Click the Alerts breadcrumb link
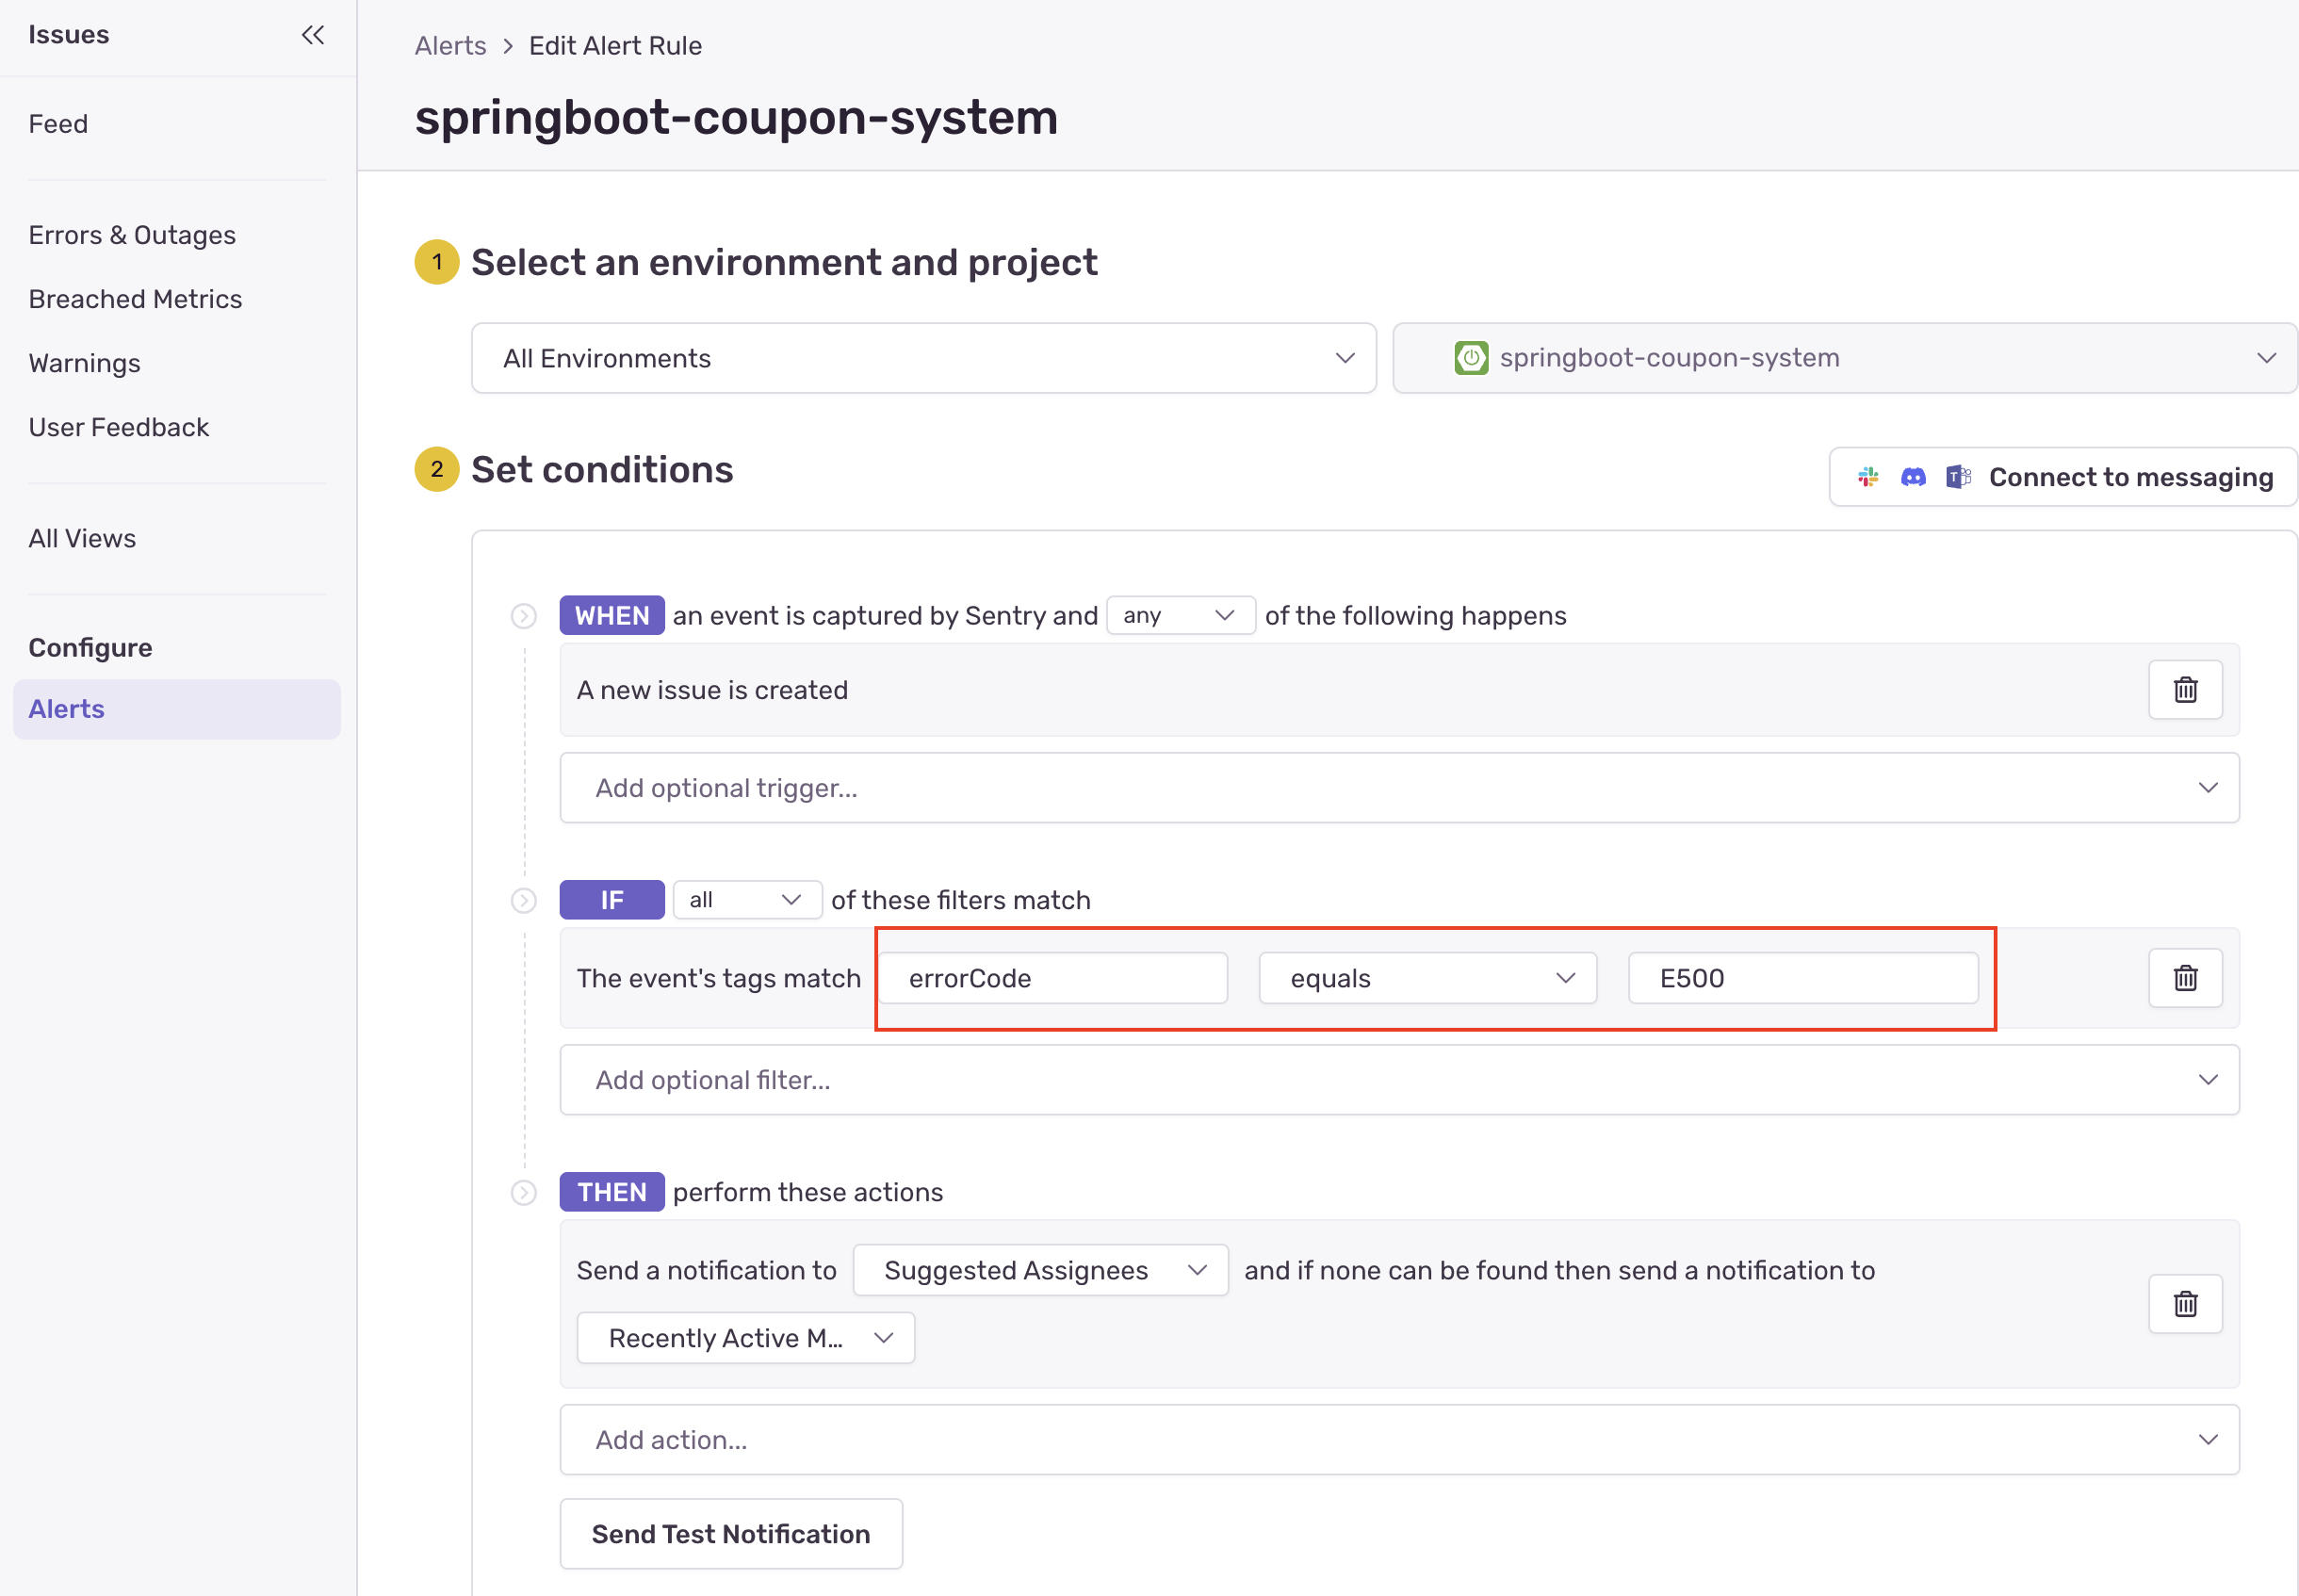 450,46
